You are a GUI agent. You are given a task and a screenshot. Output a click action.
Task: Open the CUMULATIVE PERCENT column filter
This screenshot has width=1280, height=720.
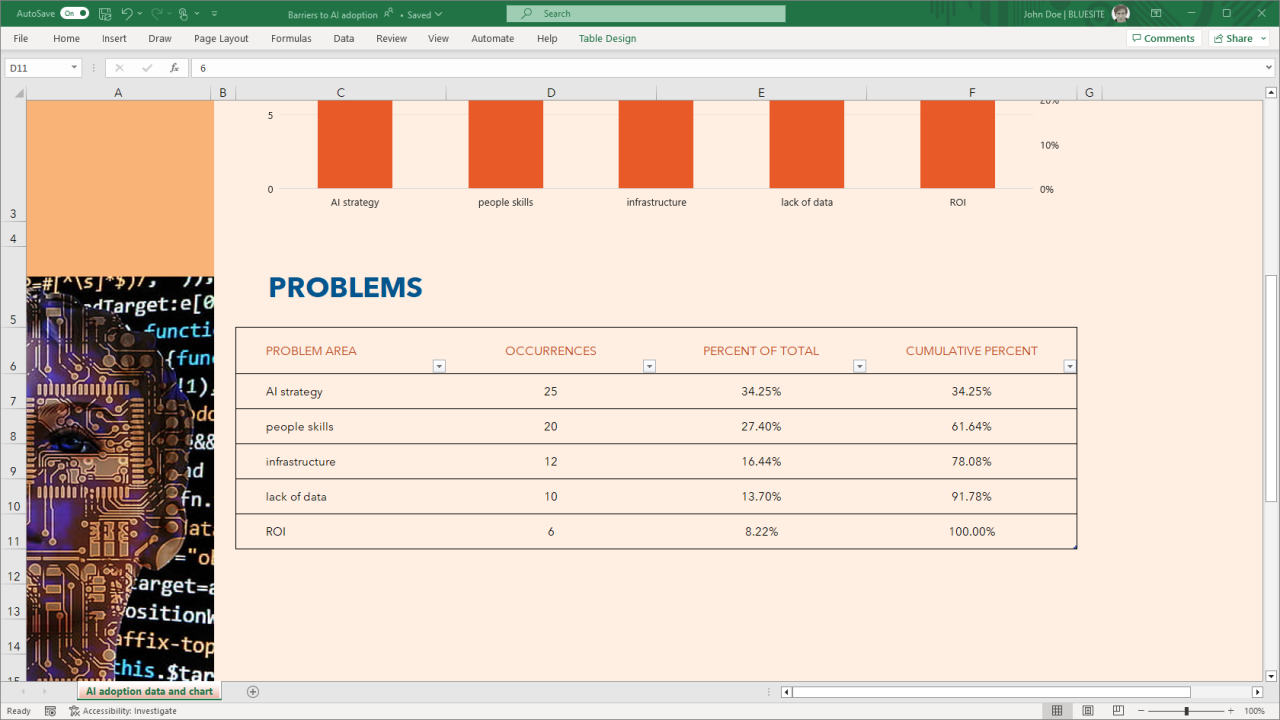1069,366
